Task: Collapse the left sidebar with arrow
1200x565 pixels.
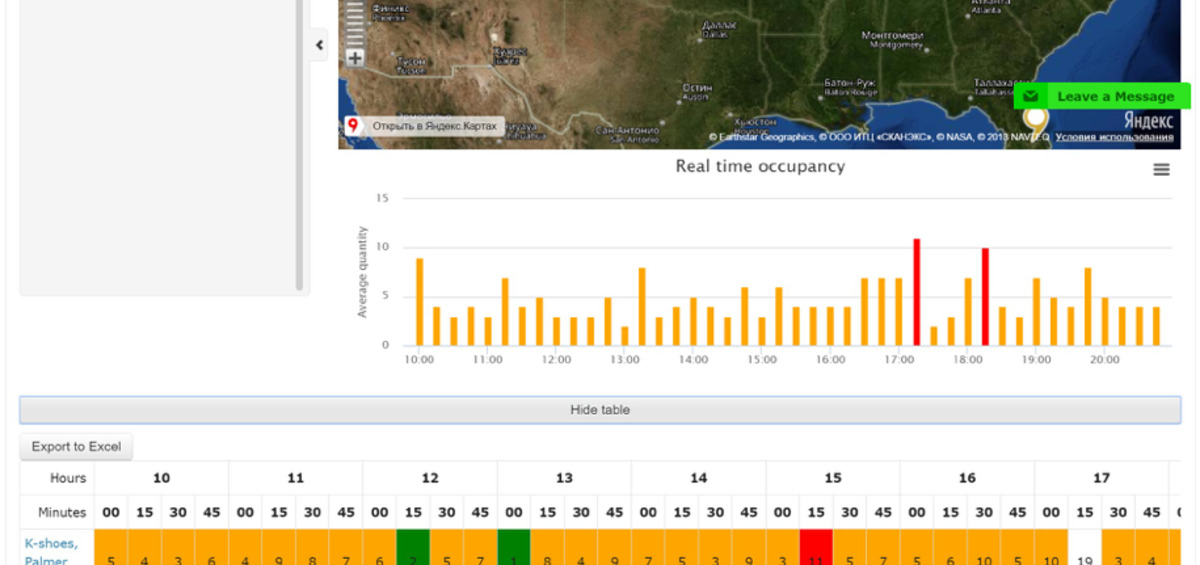Action: (319, 45)
